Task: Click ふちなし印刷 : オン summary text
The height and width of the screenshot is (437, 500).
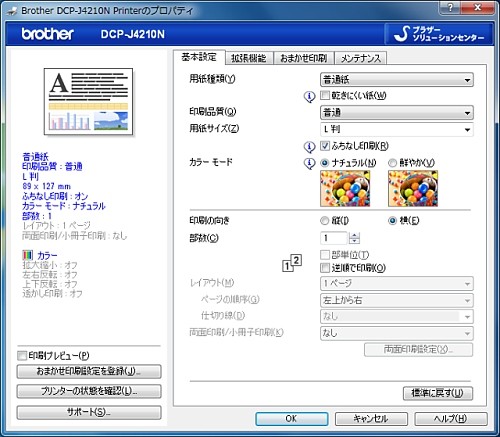Action: point(55,196)
